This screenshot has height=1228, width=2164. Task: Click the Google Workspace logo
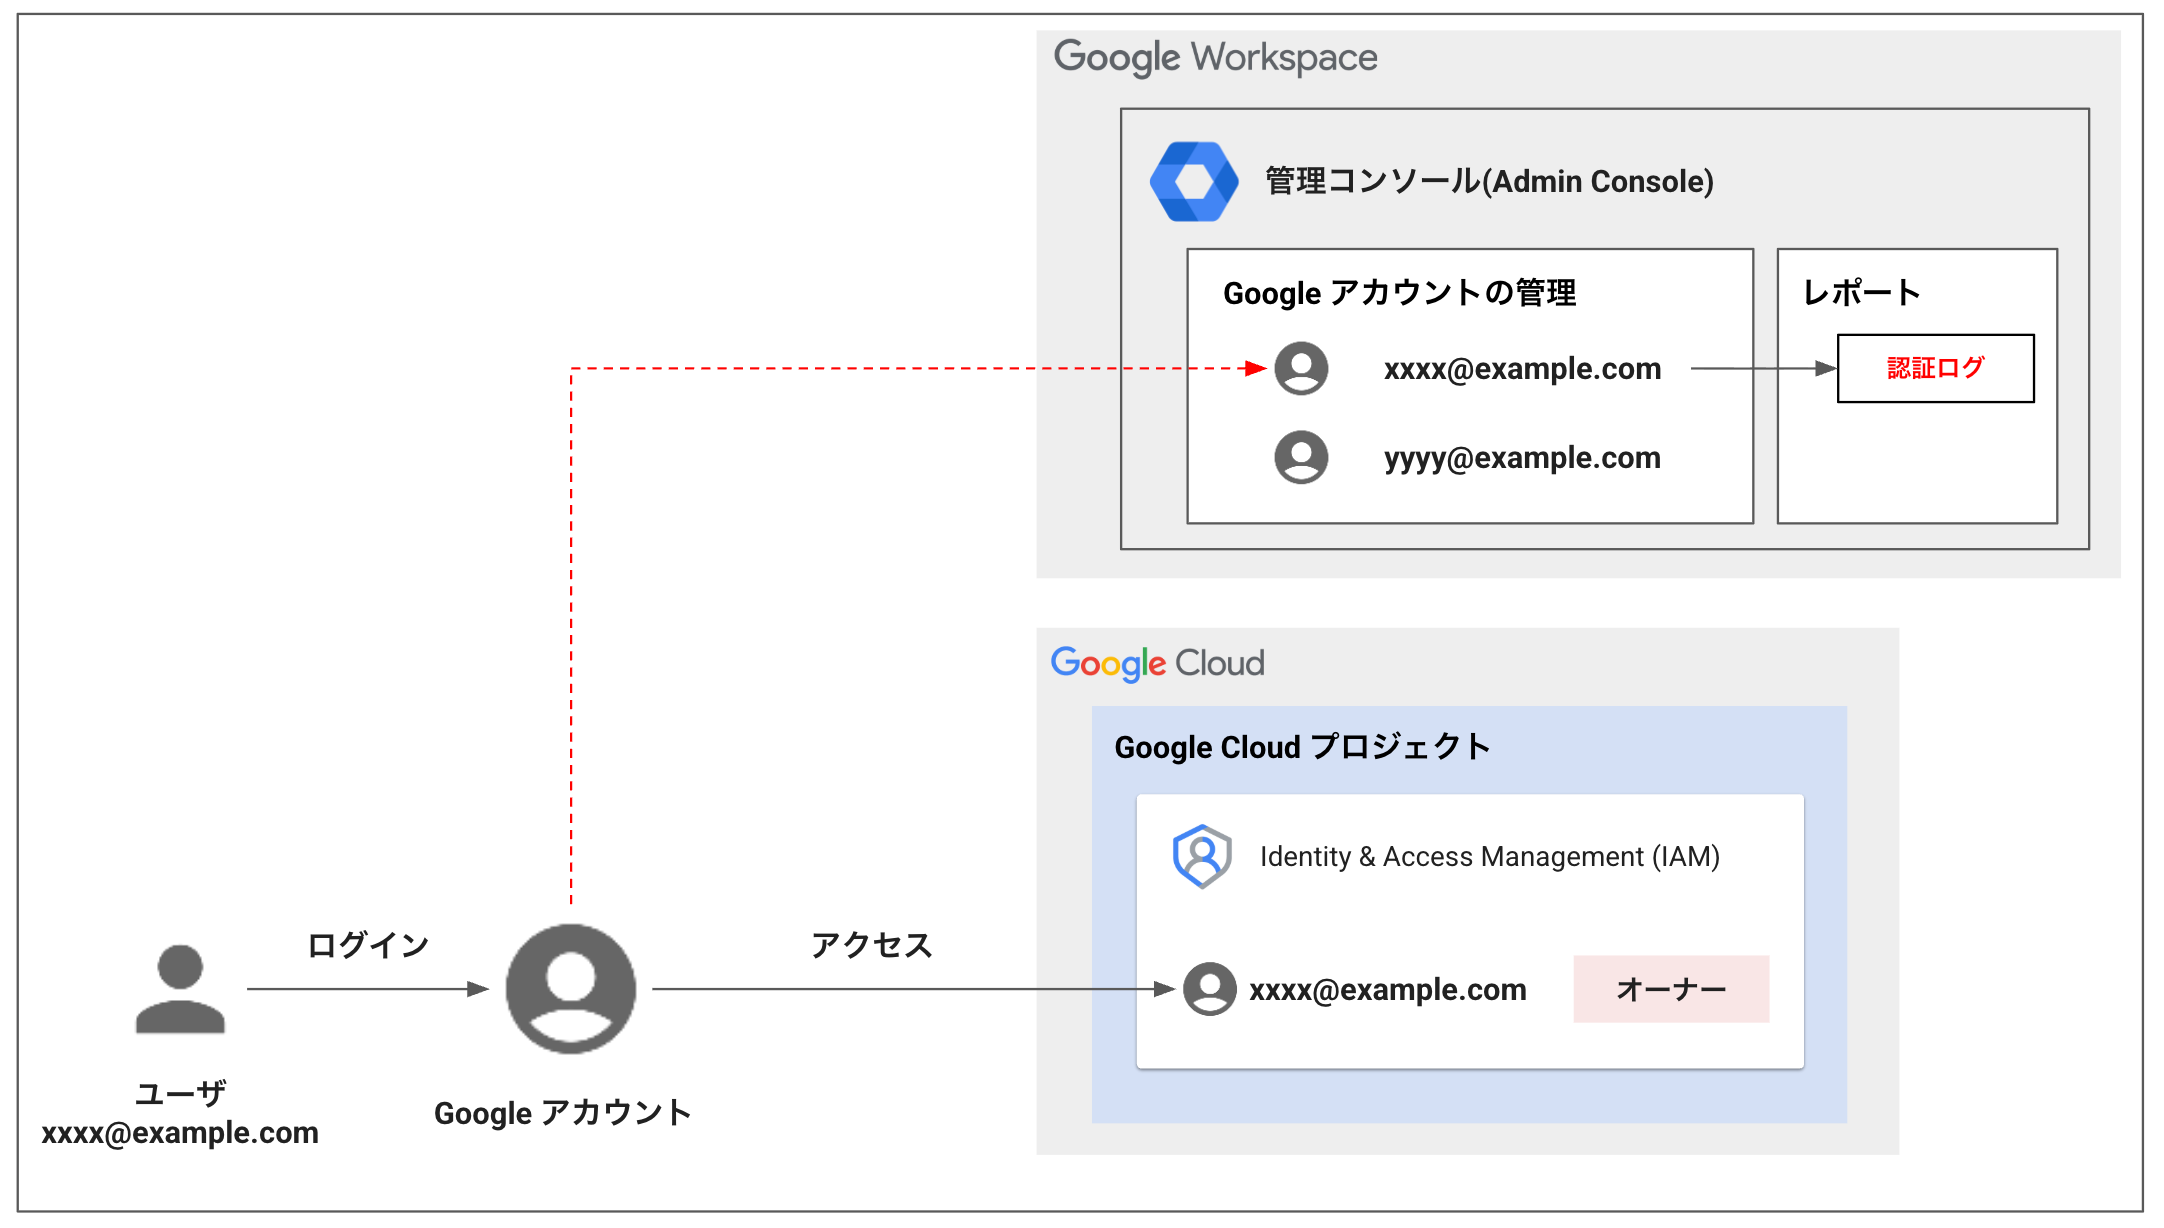tap(1215, 58)
